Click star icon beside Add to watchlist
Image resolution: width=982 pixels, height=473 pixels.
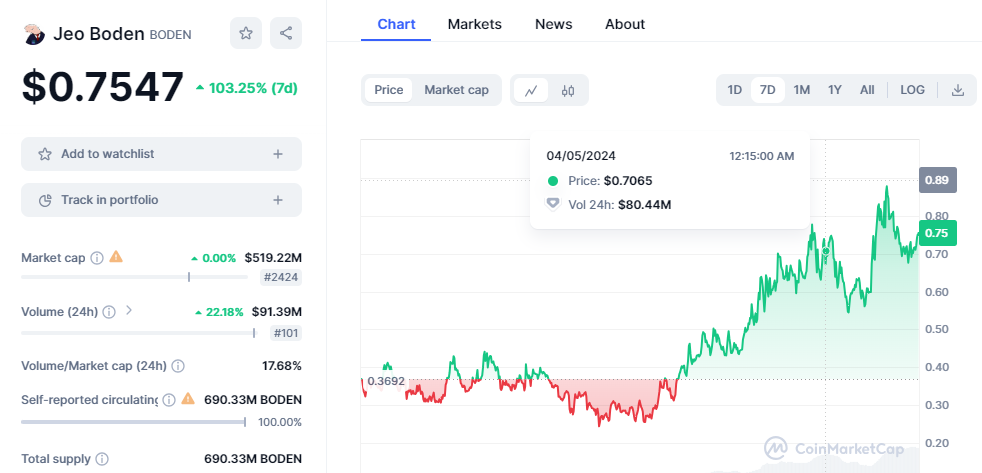[x=45, y=154]
